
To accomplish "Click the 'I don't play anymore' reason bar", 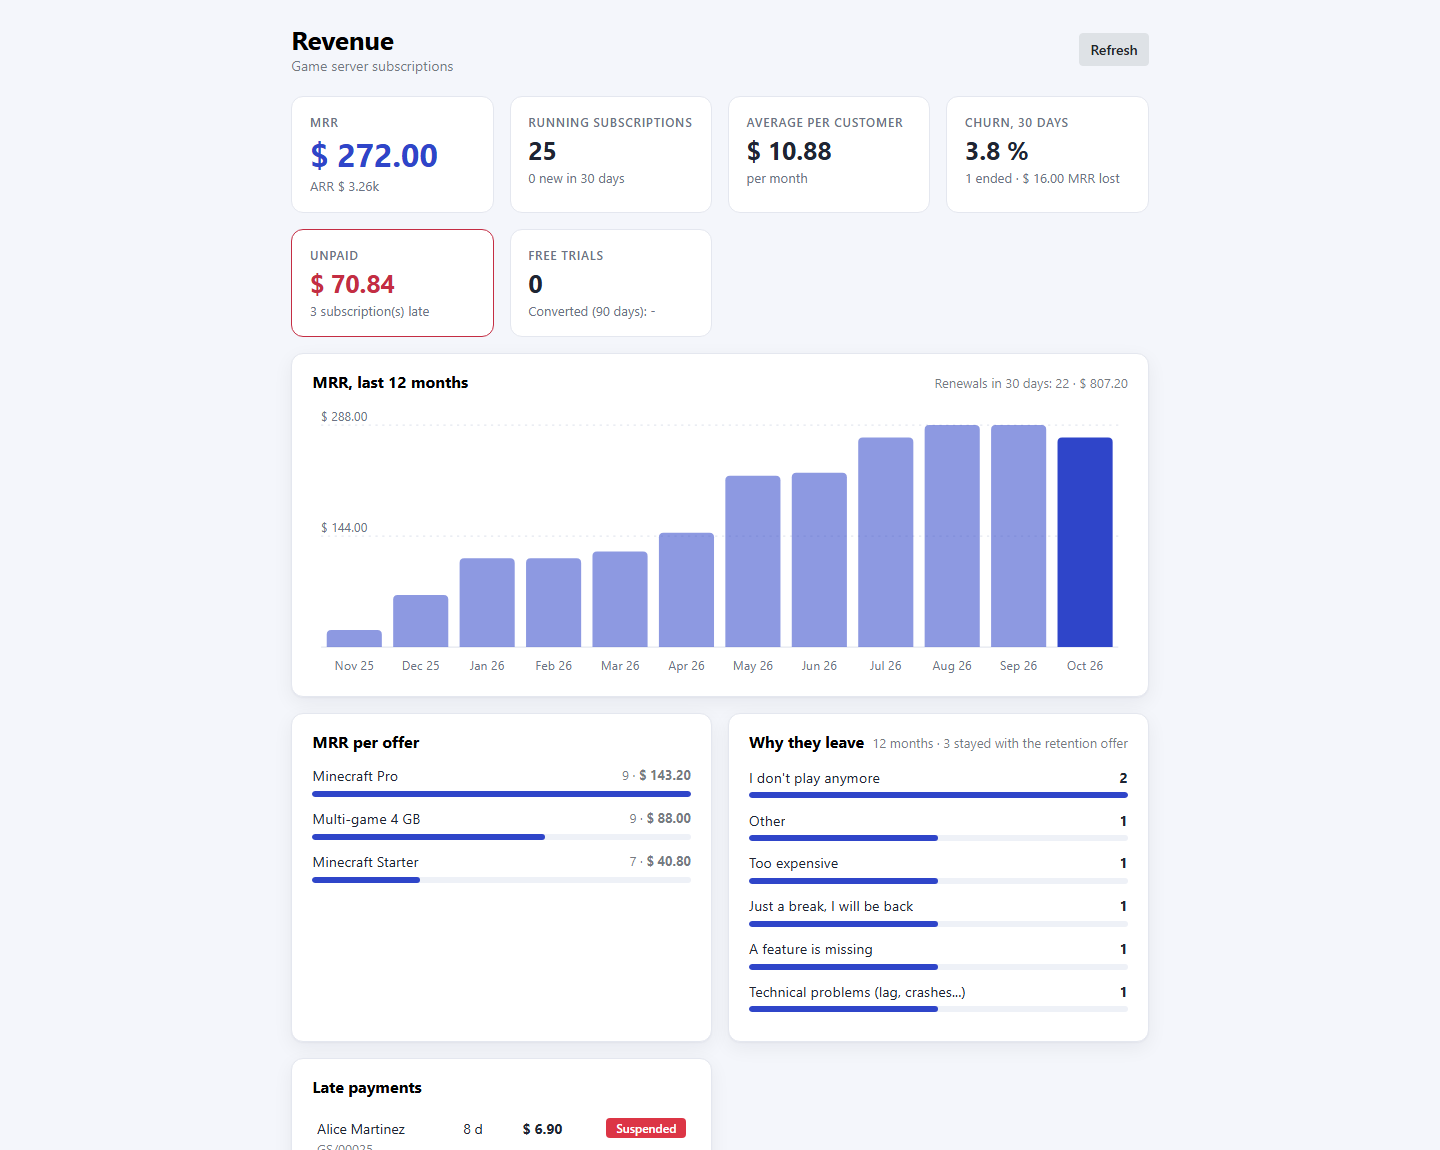I will [938, 795].
